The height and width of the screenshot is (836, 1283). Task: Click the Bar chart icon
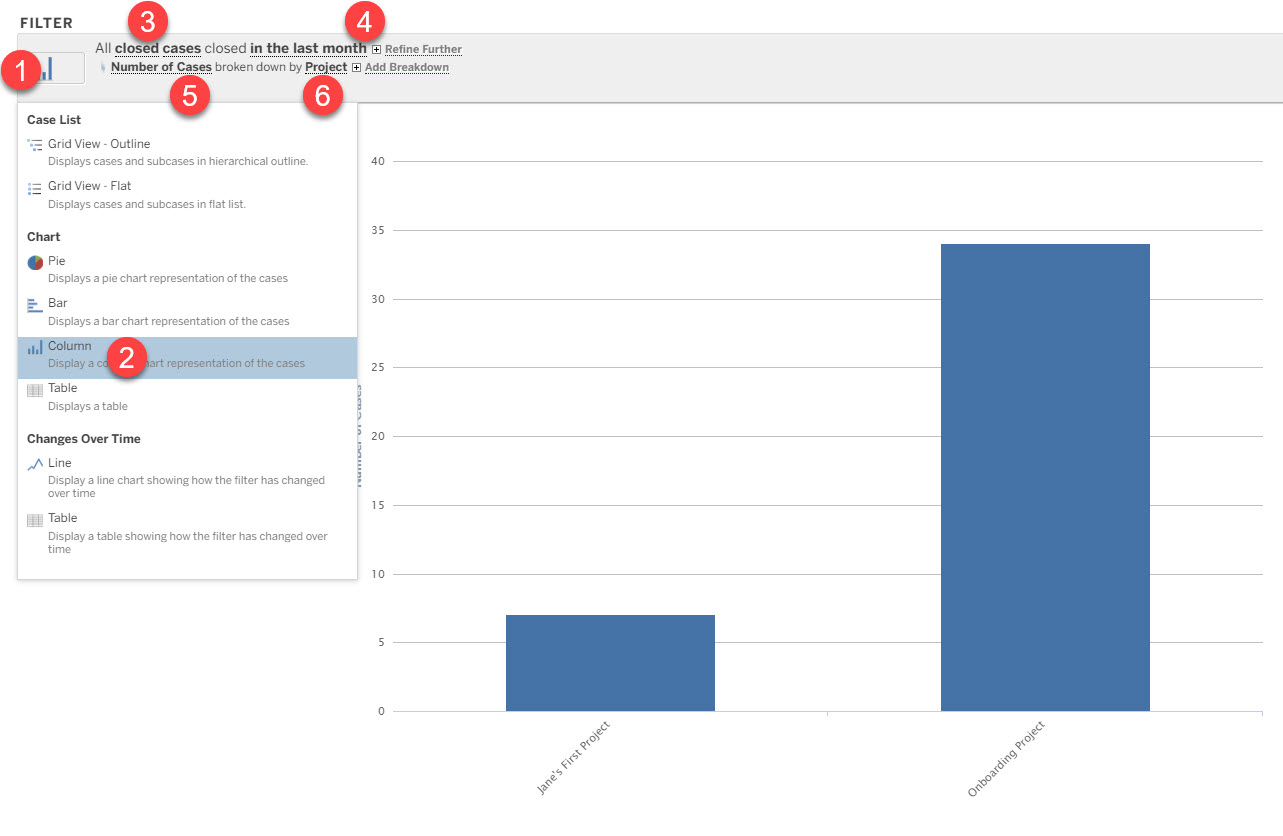[x=35, y=305]
